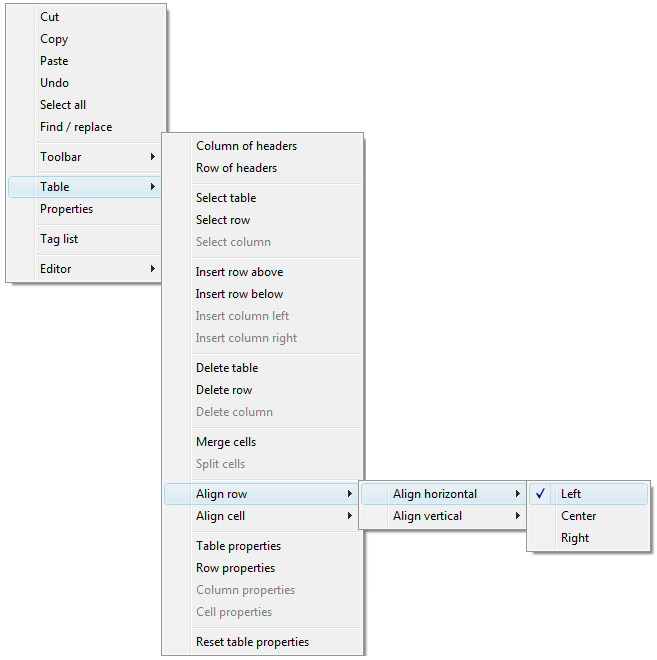Image resolution: width=657 pixels, height=660 pixels.
Task: Click Select table
Action: tap(263, 198)
